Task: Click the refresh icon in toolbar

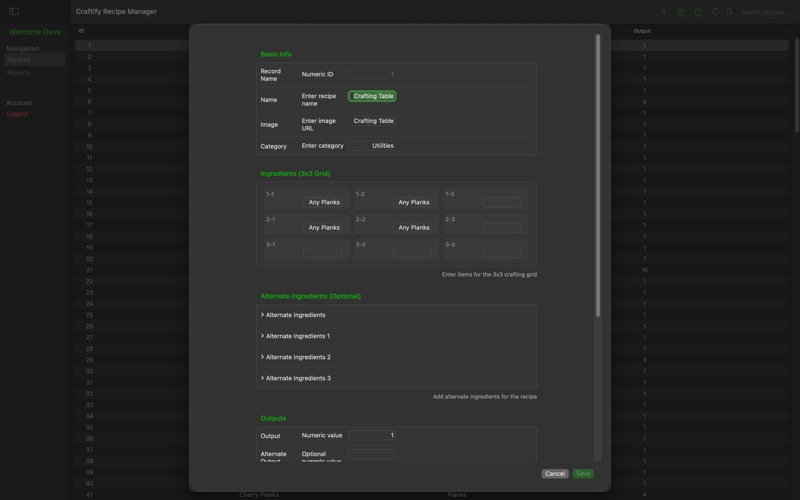Action: tap(716, 11)
